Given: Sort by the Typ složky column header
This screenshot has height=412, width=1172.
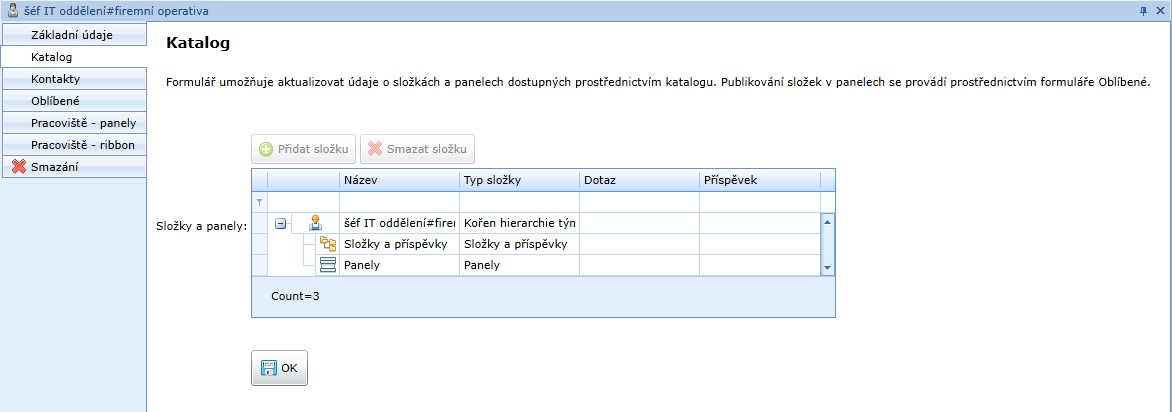Looking at the screenshot, I should [x=519, y=180].
